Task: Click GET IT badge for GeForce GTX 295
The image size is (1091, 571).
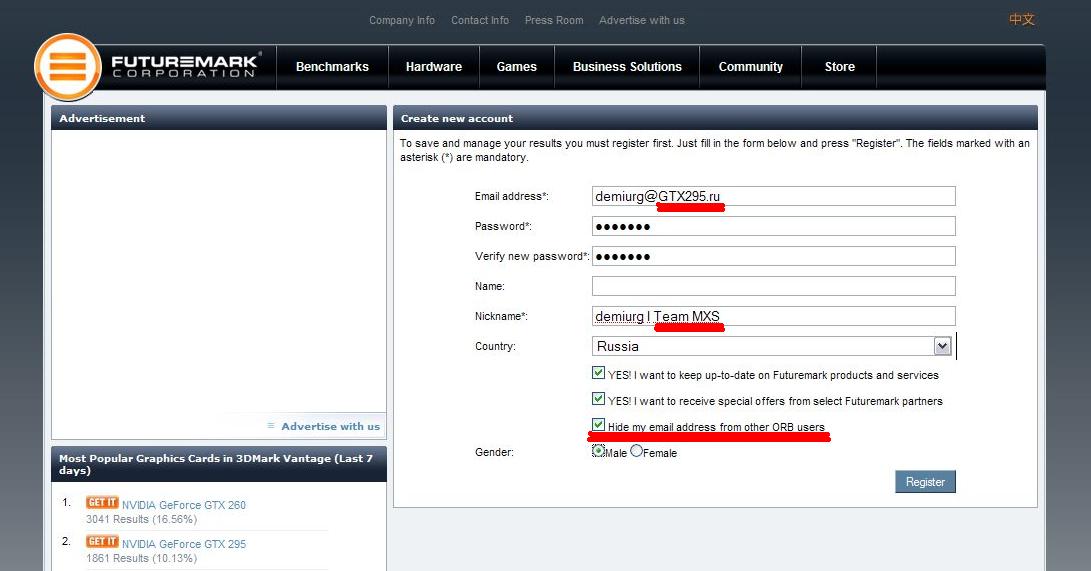Action: (x=102, y=542)
